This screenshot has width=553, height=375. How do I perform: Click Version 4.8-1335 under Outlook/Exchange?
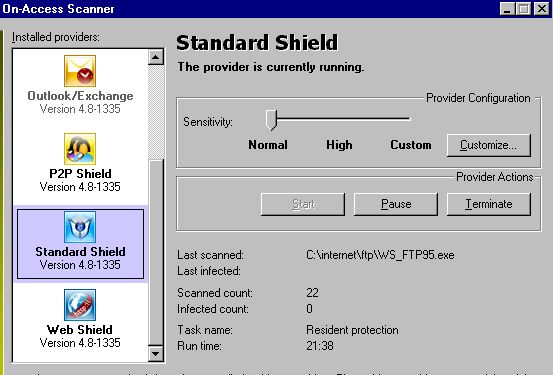80,109
